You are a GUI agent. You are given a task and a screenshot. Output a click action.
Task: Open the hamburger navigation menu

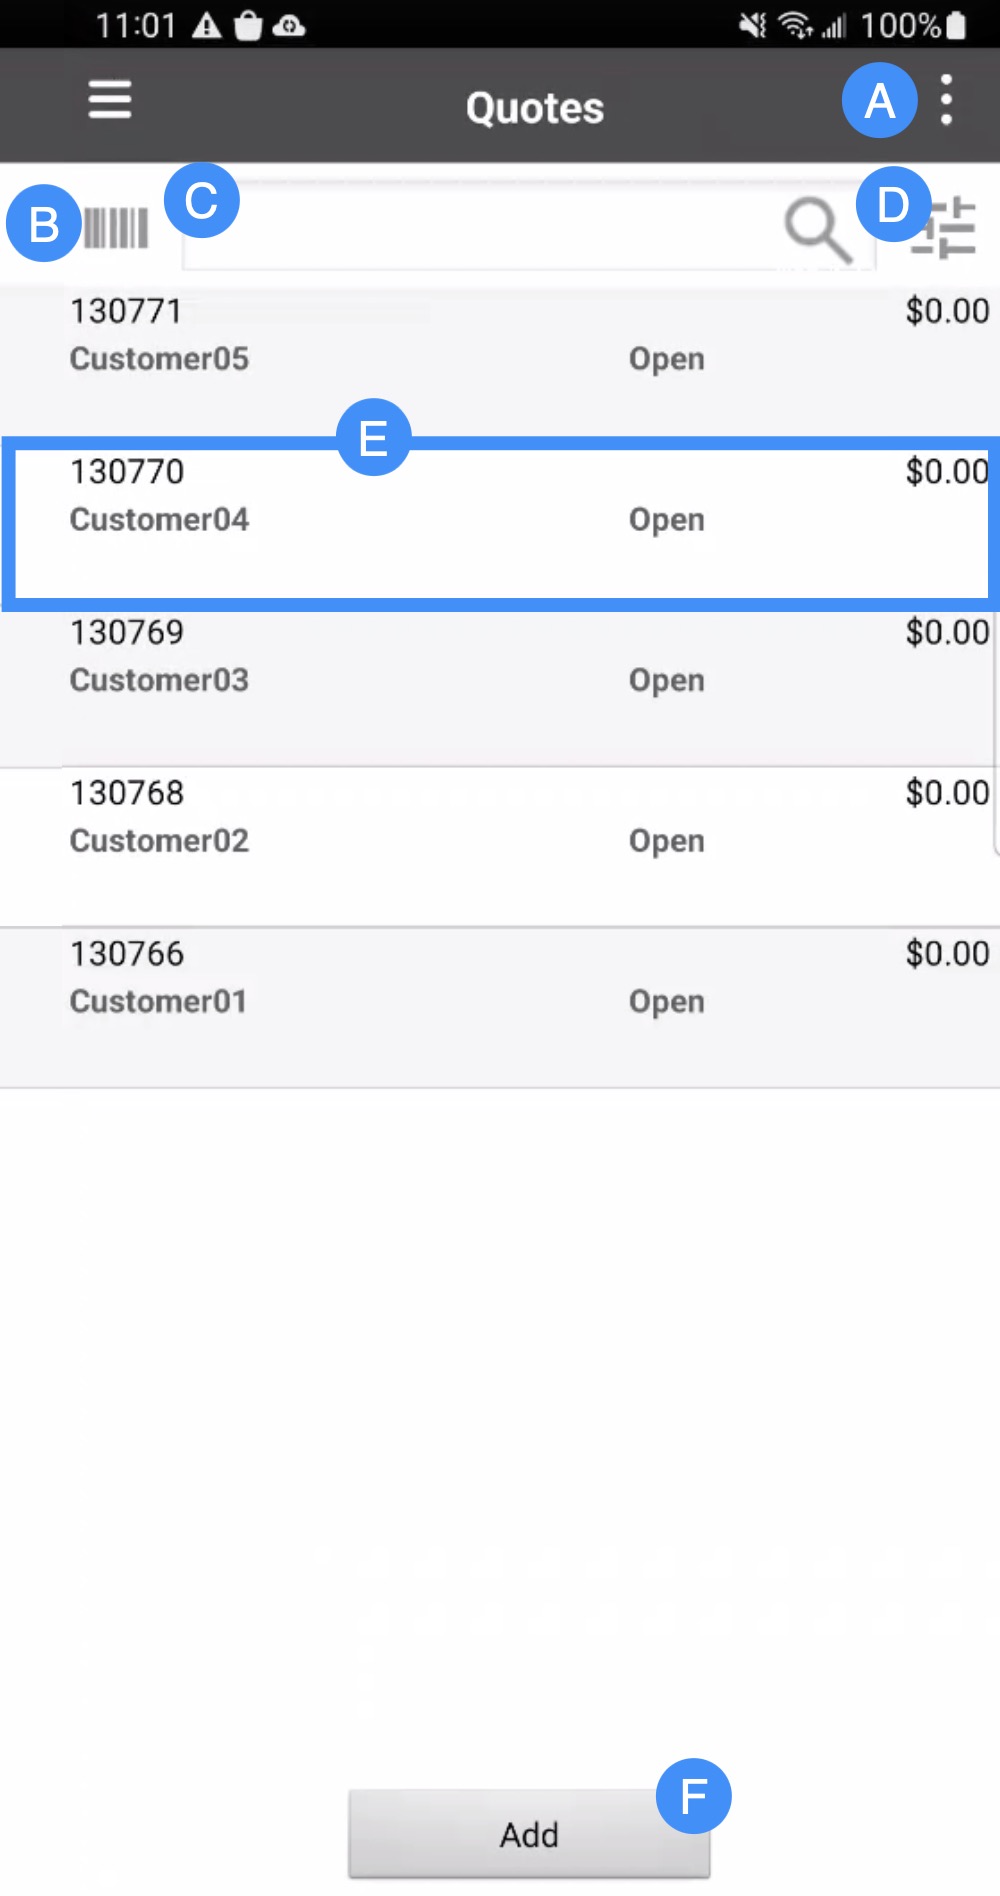click(110, 100)
